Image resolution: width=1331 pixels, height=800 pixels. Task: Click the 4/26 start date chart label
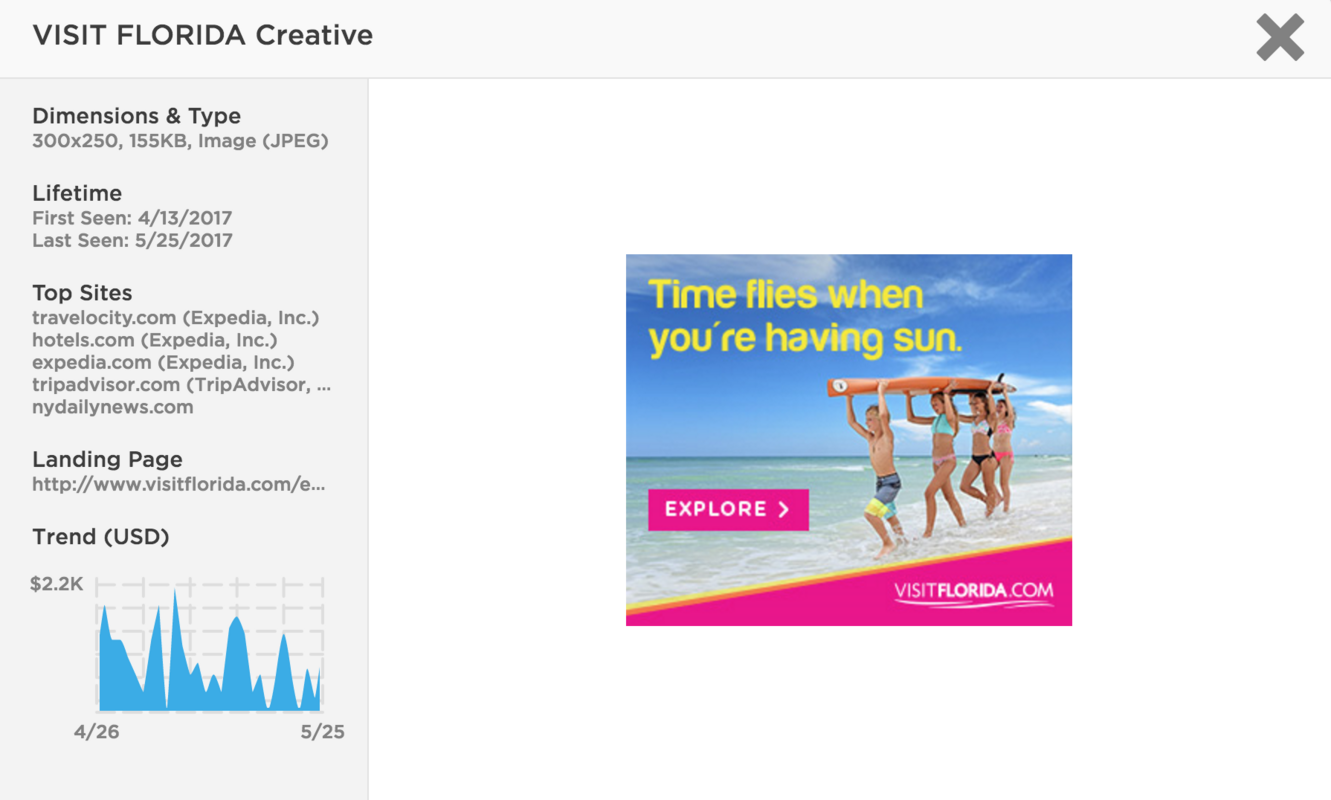click(x=96, y=732)
